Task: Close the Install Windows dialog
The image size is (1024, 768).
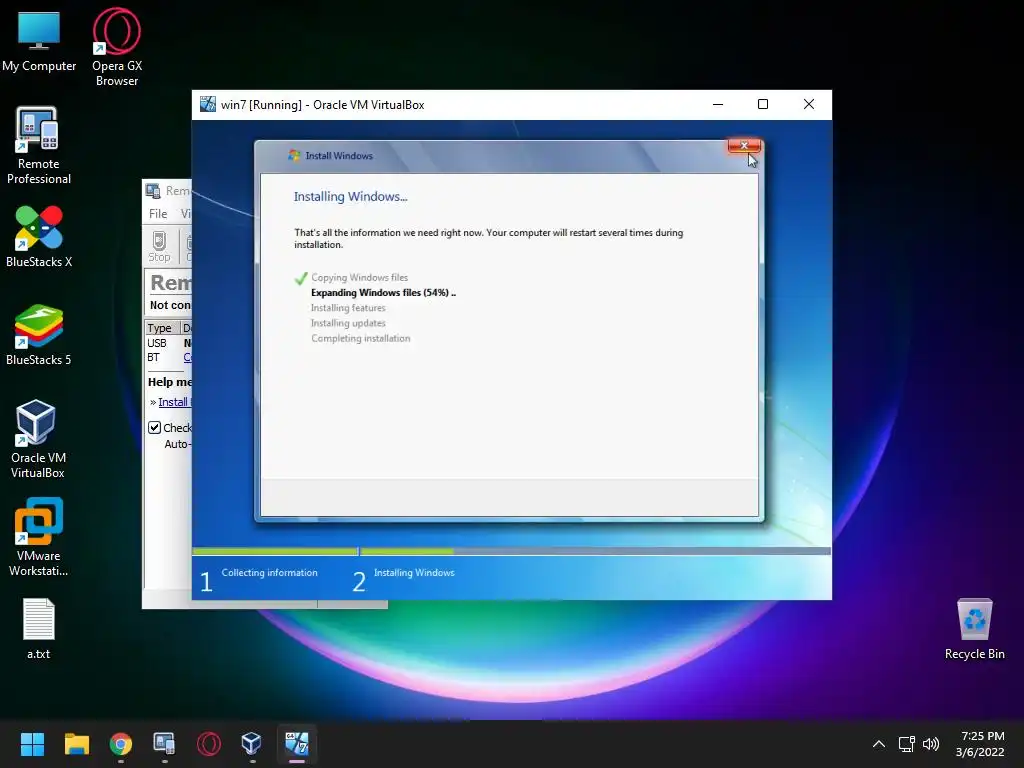Action: 744,146
